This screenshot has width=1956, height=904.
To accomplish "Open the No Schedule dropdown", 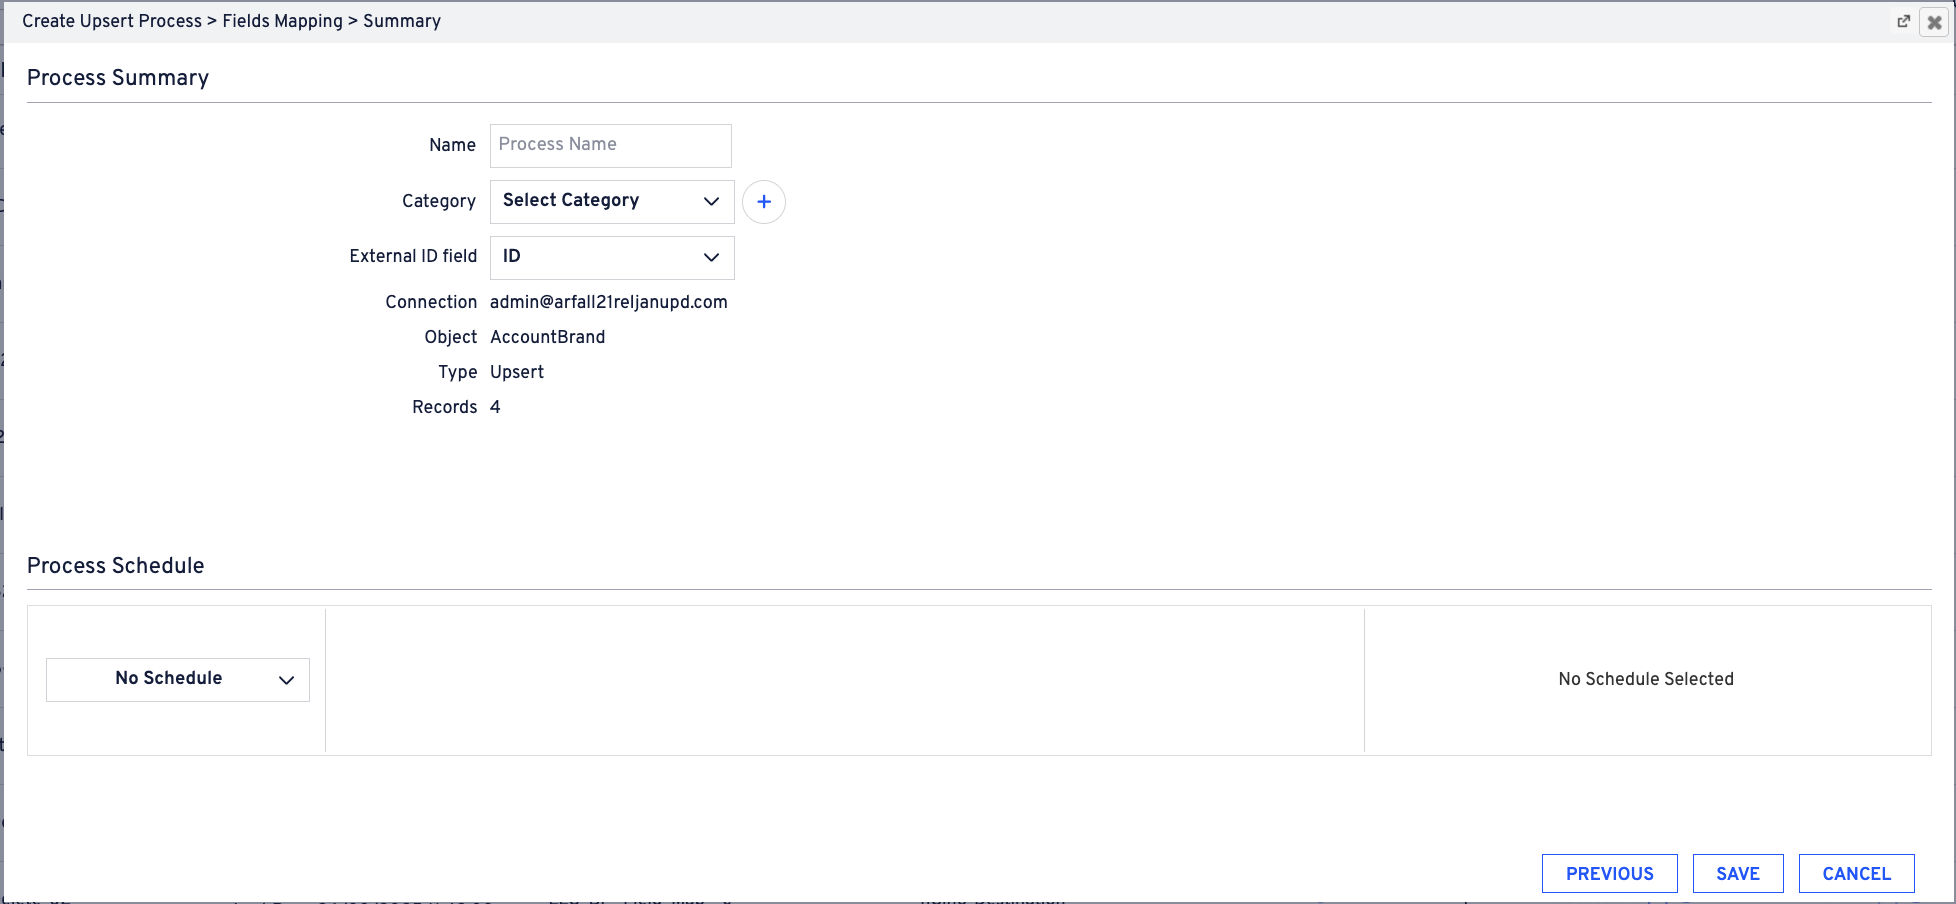I will (x=177, y=679).
